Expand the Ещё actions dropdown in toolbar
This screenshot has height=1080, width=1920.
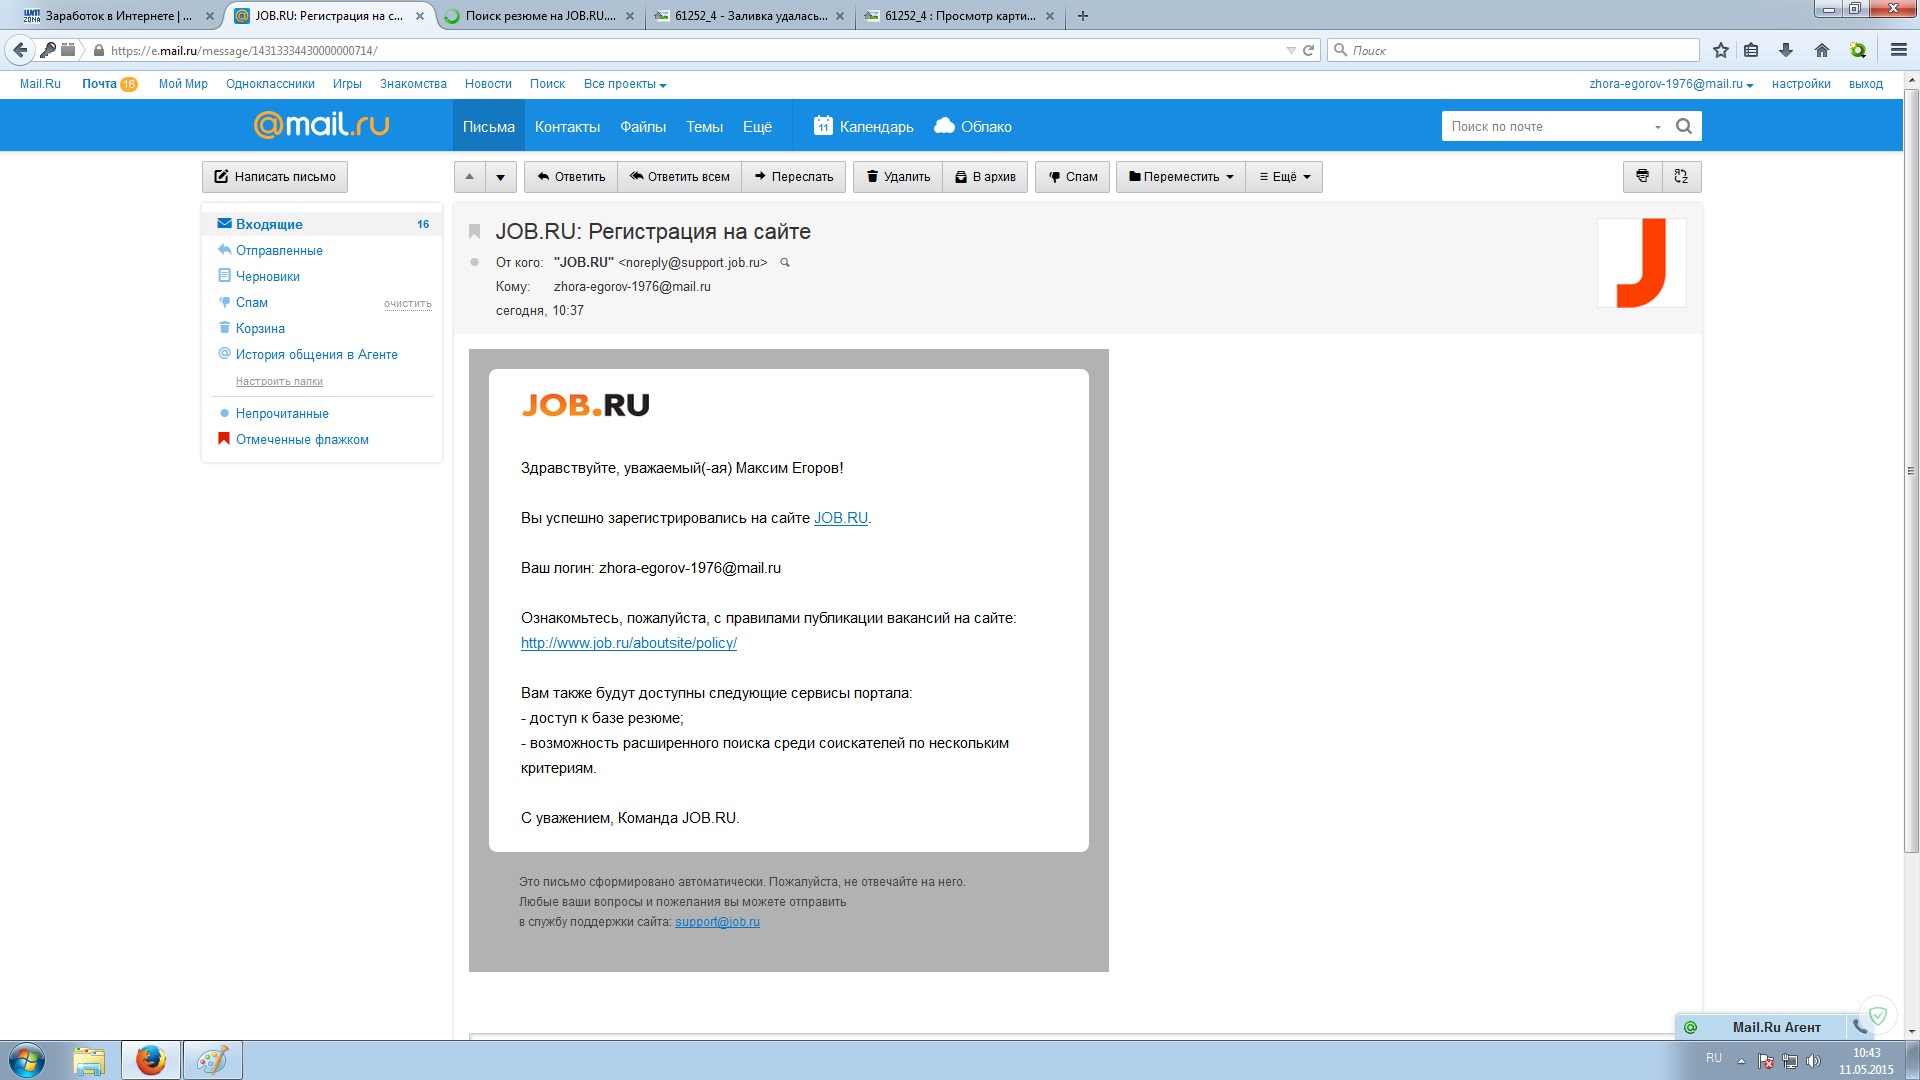tap(1284, 177)
